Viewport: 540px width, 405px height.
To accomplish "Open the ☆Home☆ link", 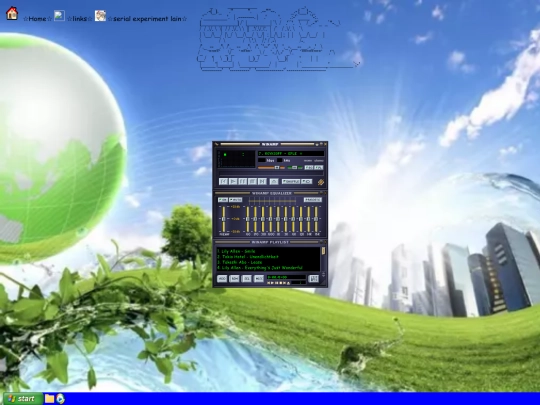I will point(37,19).
